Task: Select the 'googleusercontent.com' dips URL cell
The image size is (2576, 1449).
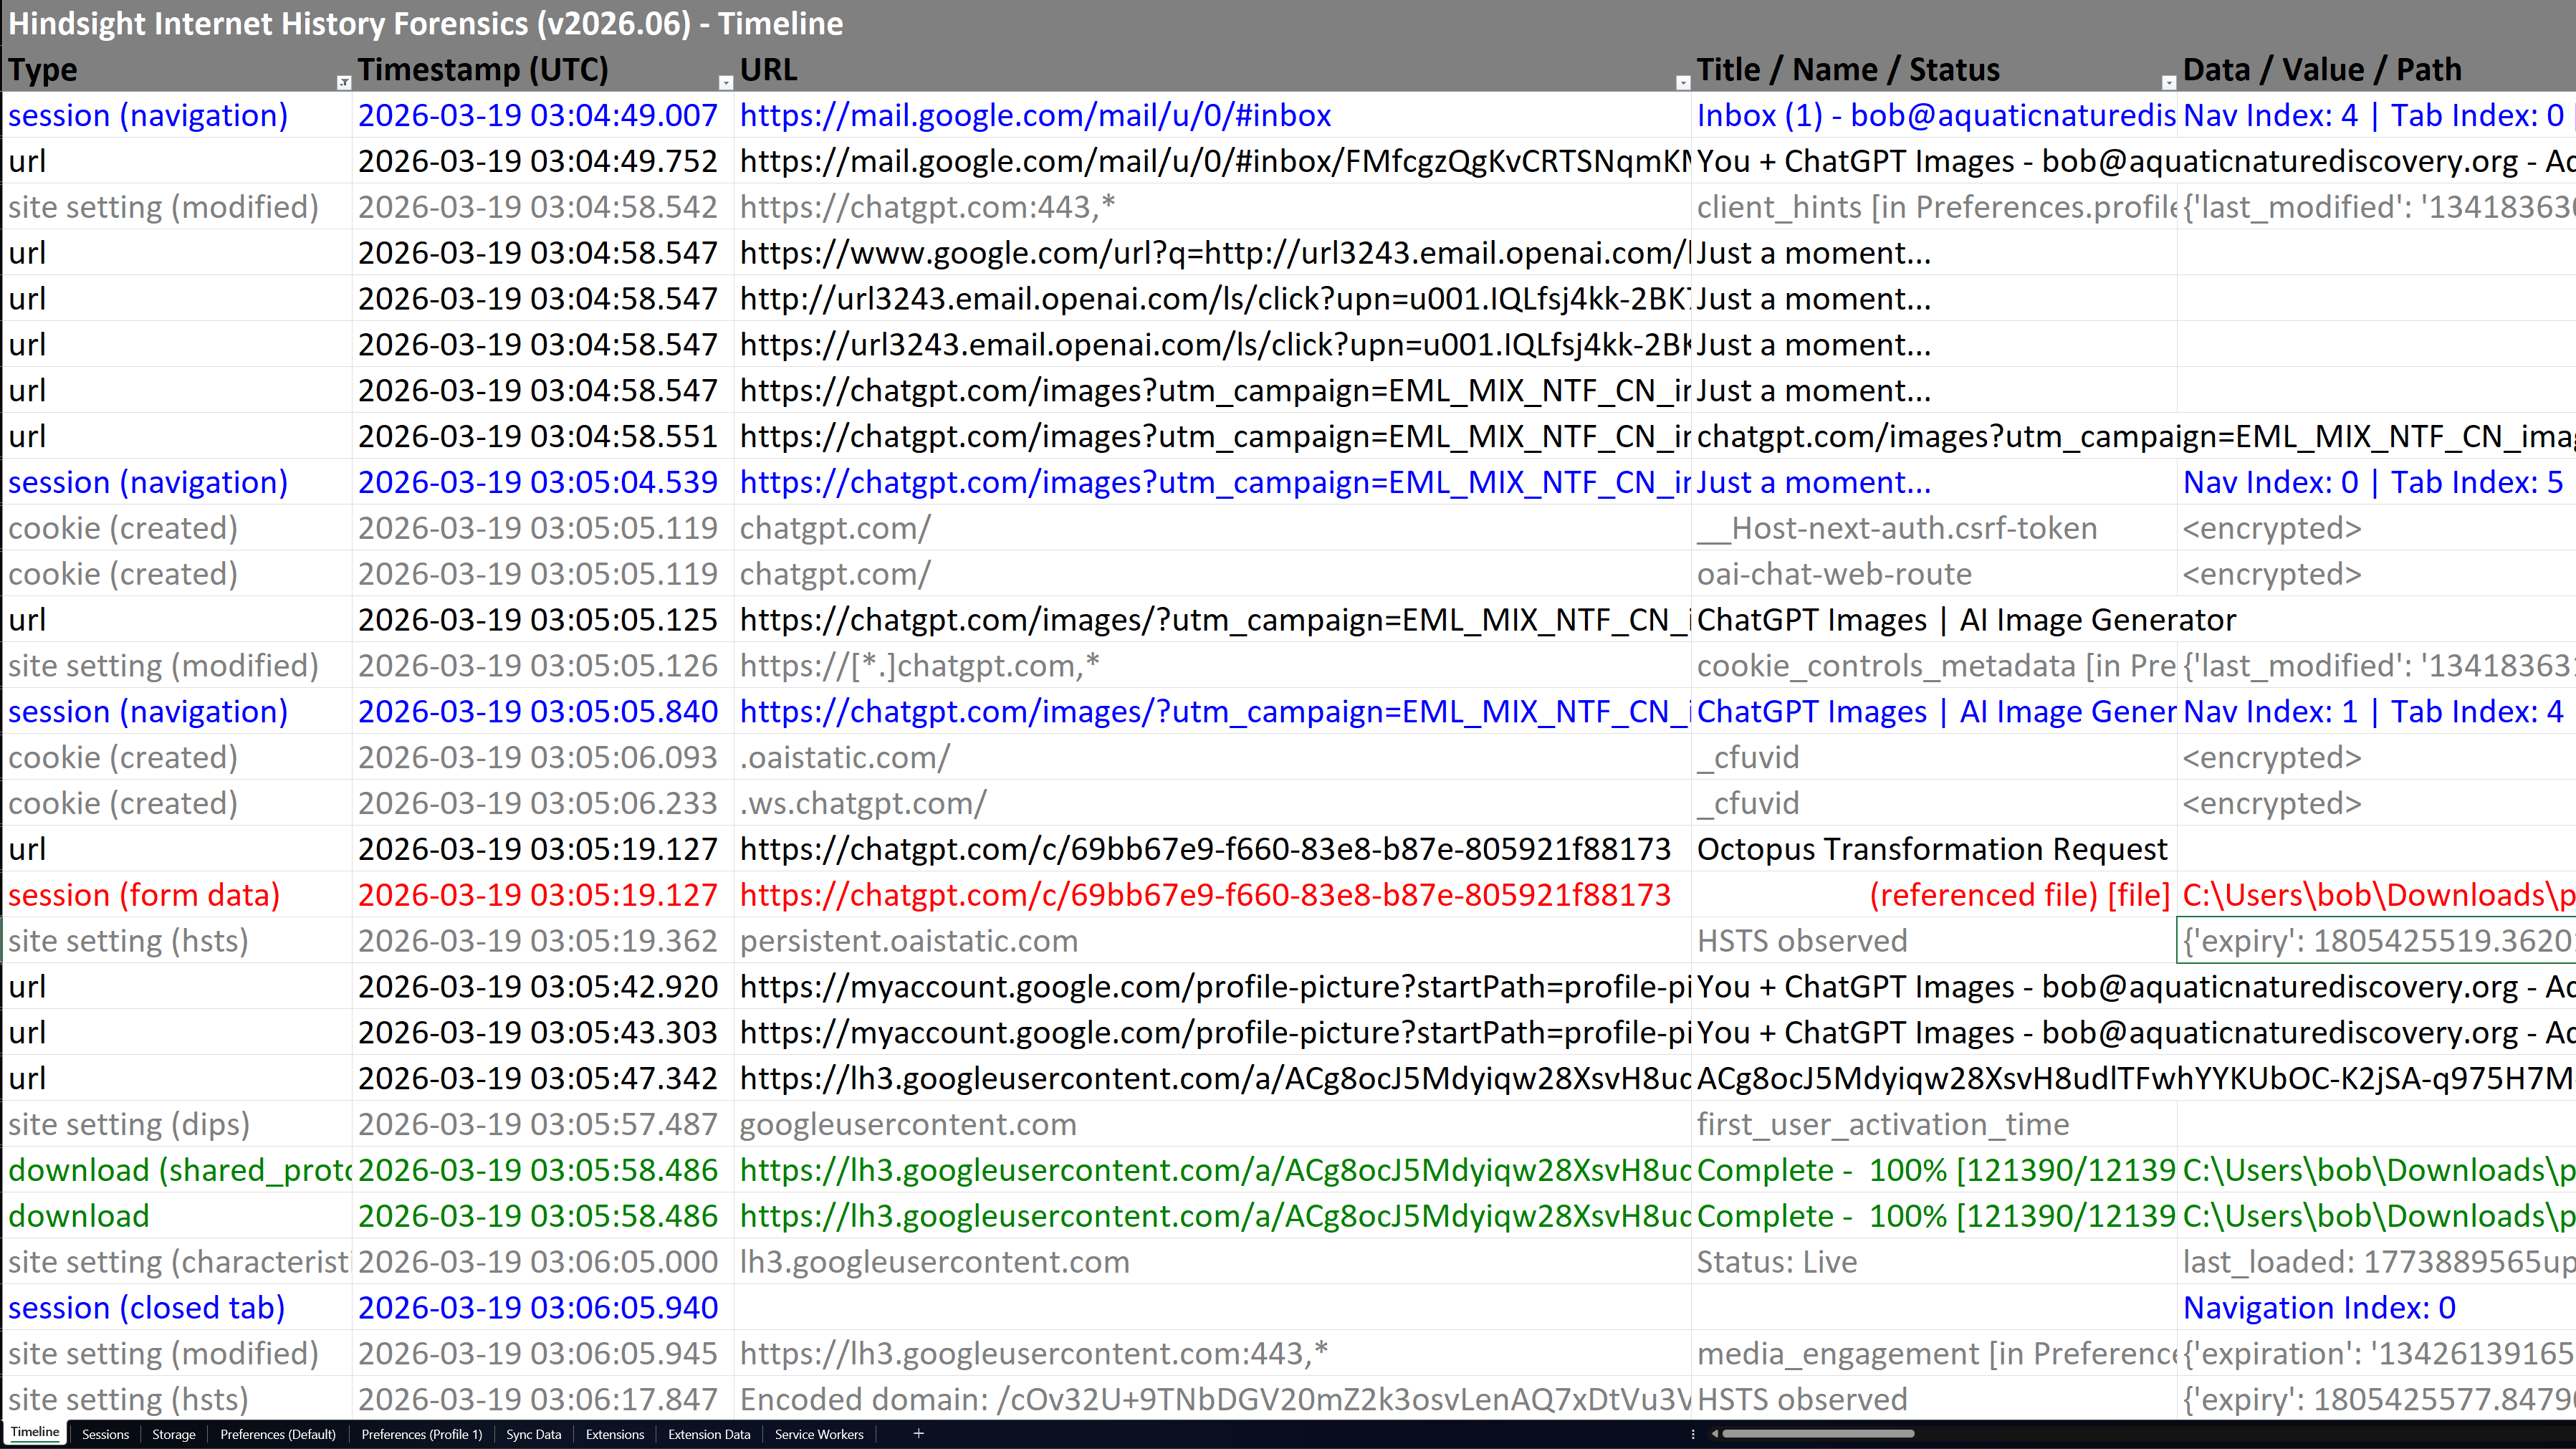Action: click(1213, 1124)
